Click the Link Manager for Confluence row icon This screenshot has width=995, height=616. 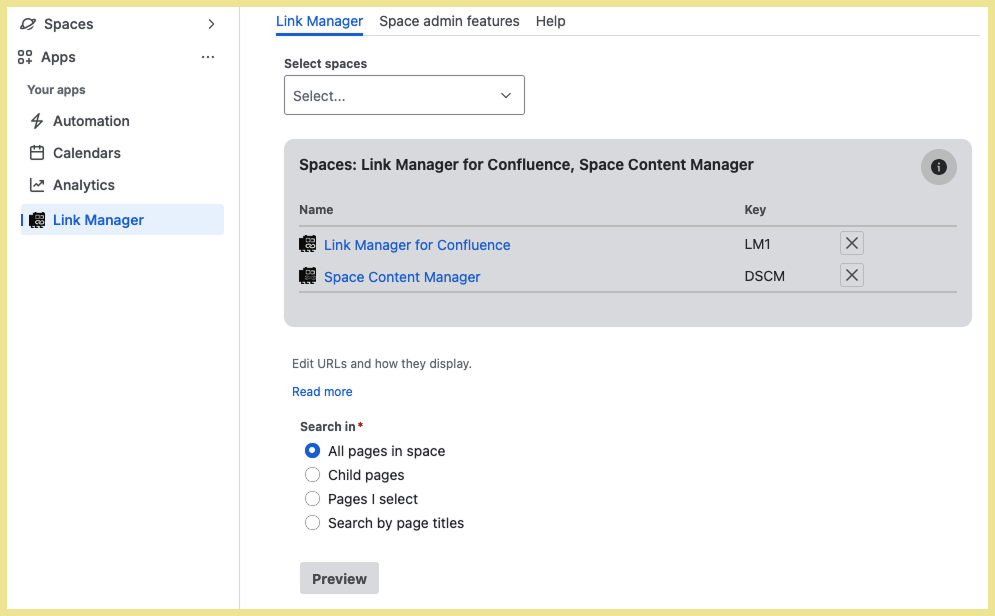pos(307,244)
